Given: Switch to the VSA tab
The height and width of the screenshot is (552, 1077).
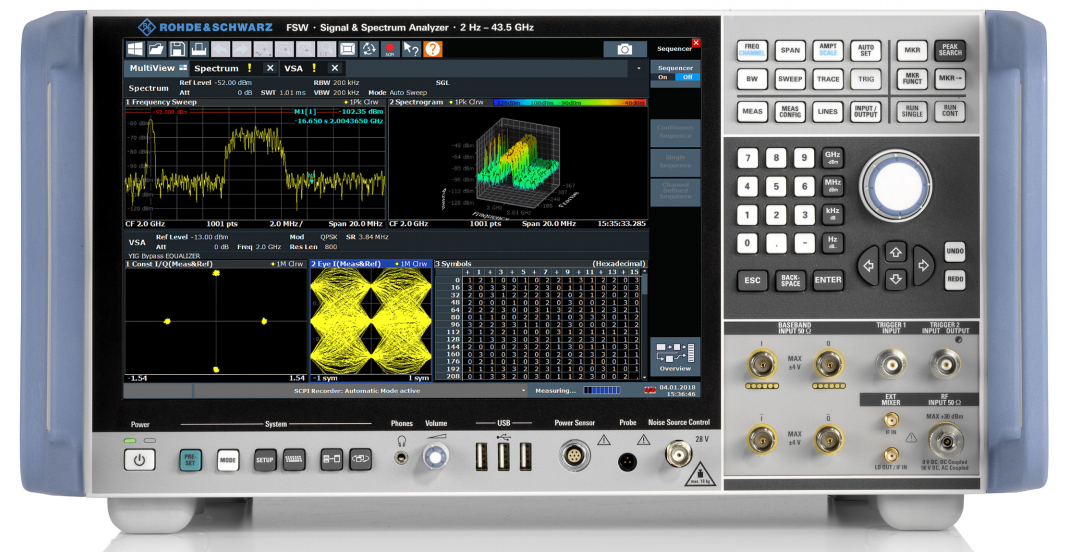Looking at the screenshot, I should tap(293, 68).
